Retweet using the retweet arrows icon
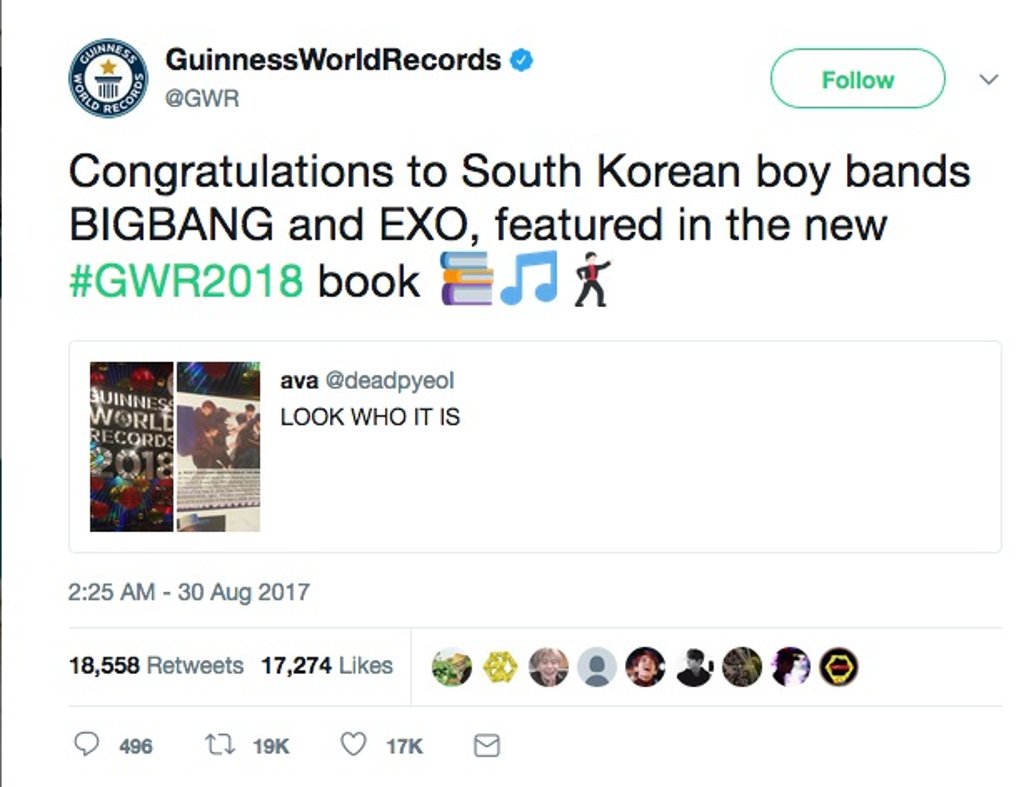1024x787 pixels. pos(220,745)
